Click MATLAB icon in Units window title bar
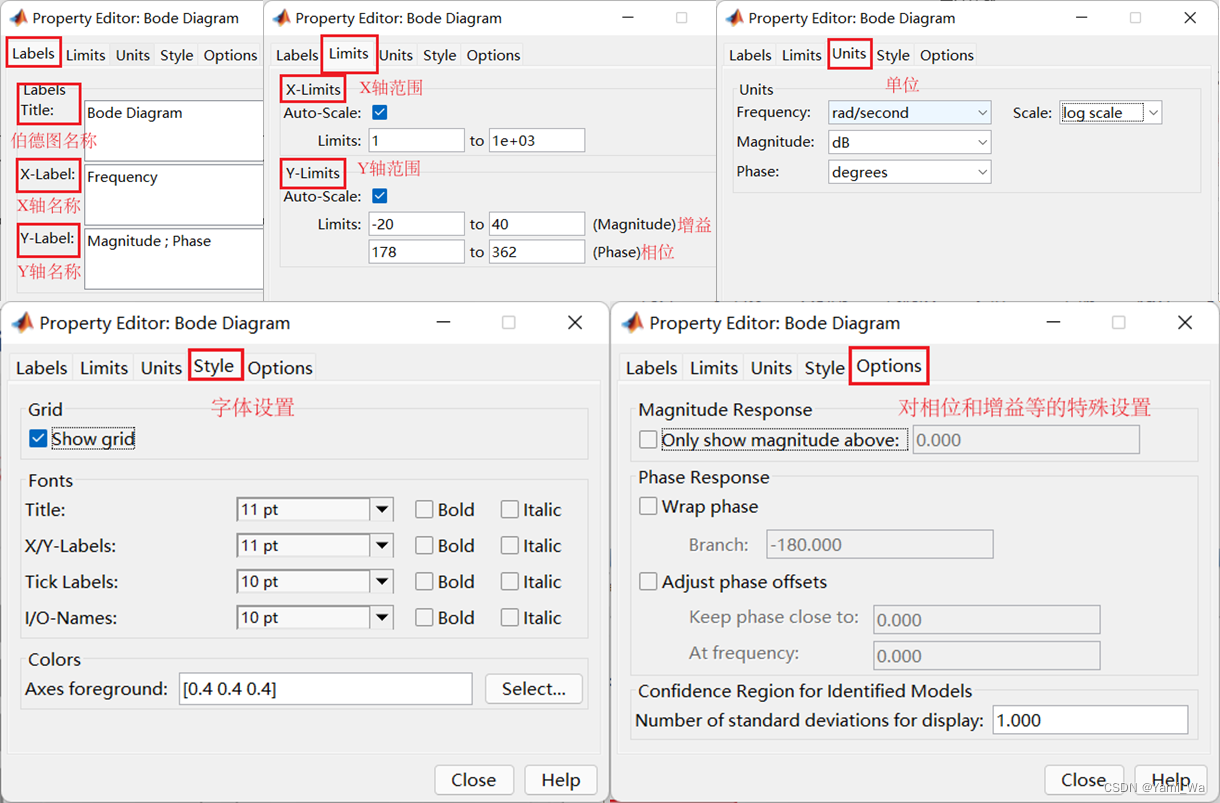Image resolution: width=1220 pixels, height=803 pixels. point(734,18)
